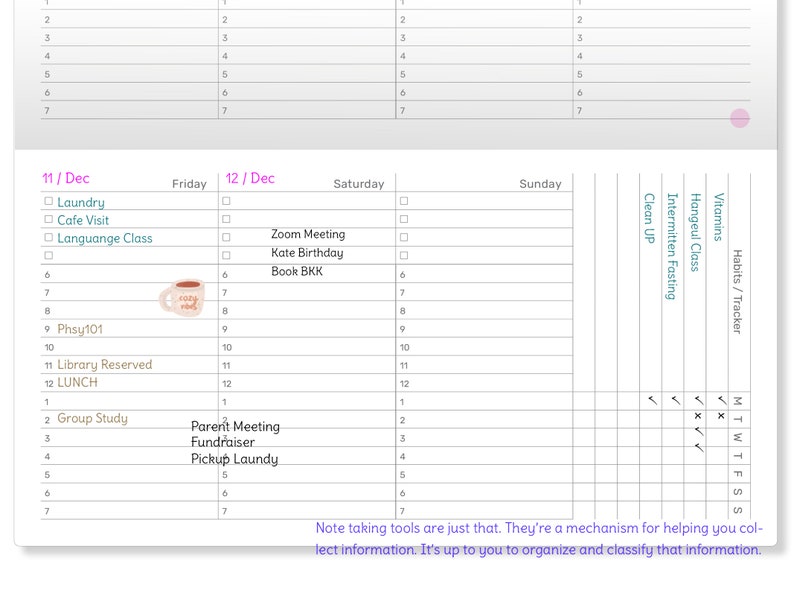This screenshot has height=596, width=794.
Task: Click the Monday Intermitten Fasting checkmark
Action: 676,401
